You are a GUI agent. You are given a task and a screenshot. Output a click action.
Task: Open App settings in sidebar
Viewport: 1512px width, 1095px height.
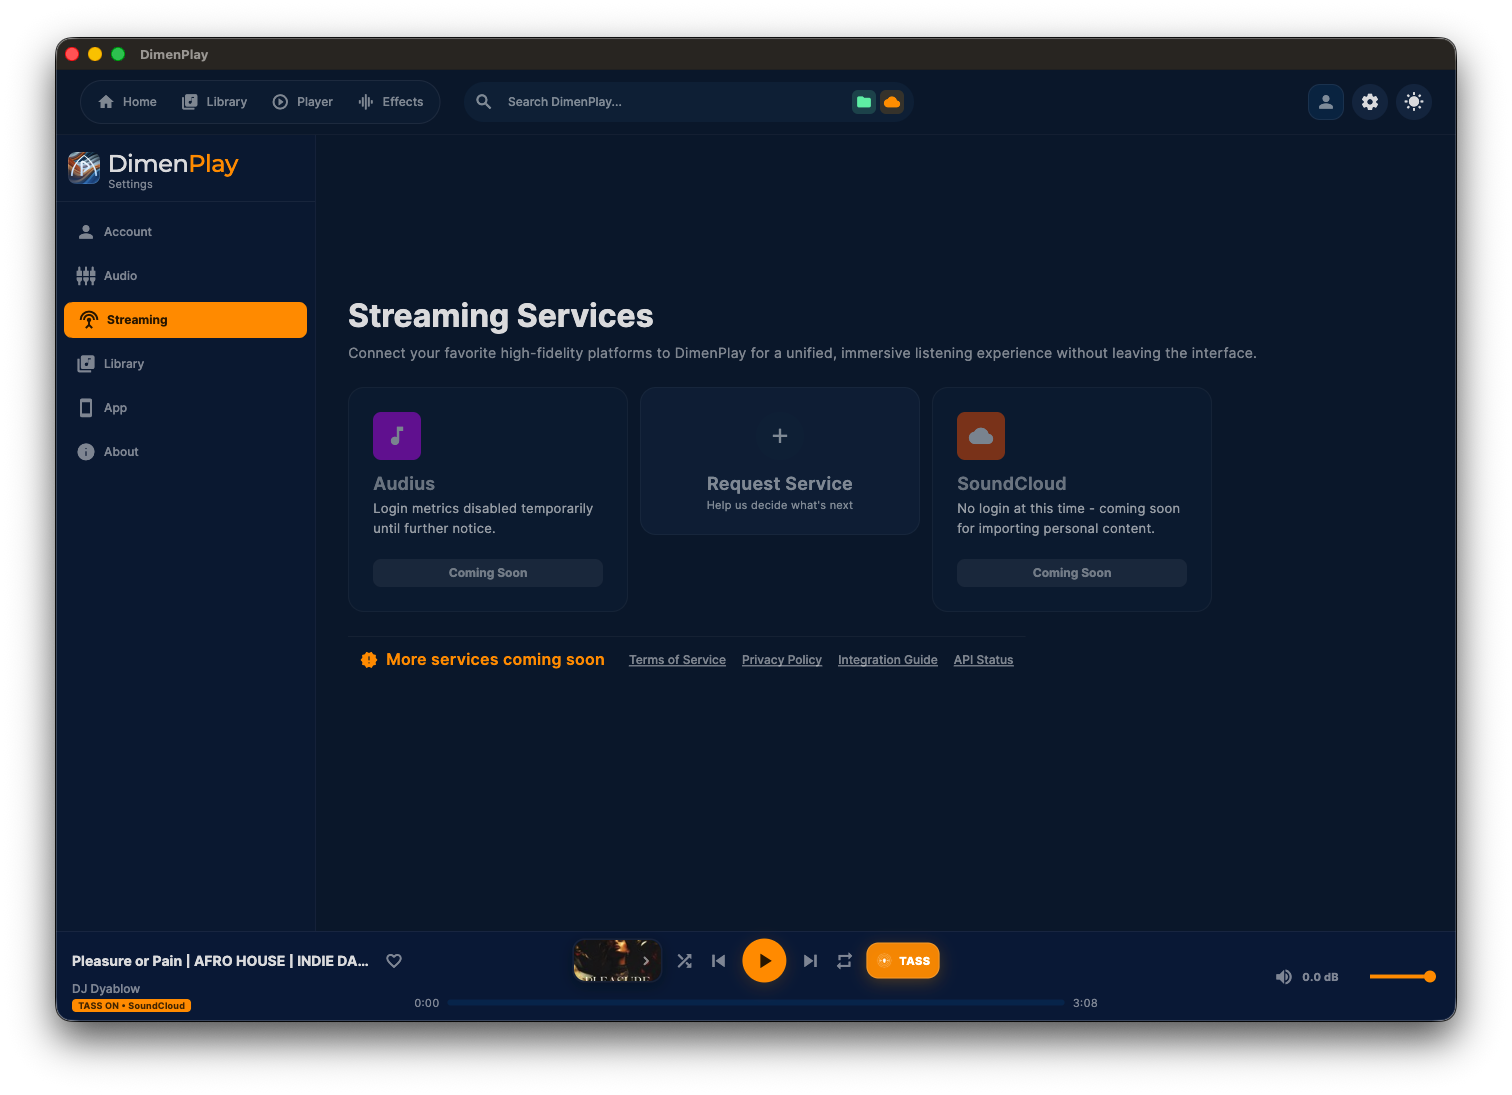[x=185, y=408]
